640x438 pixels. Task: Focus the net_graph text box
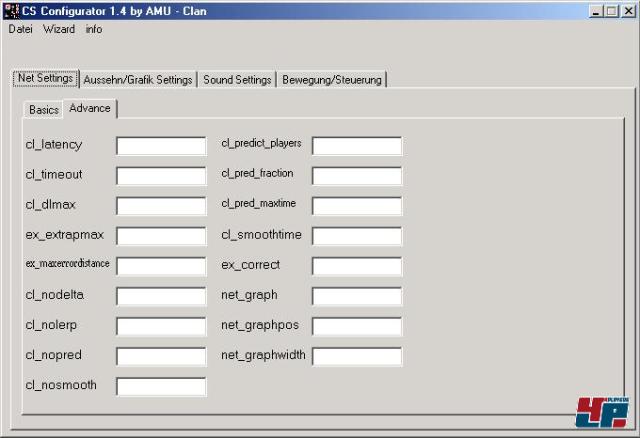click(x=357, y=296)
